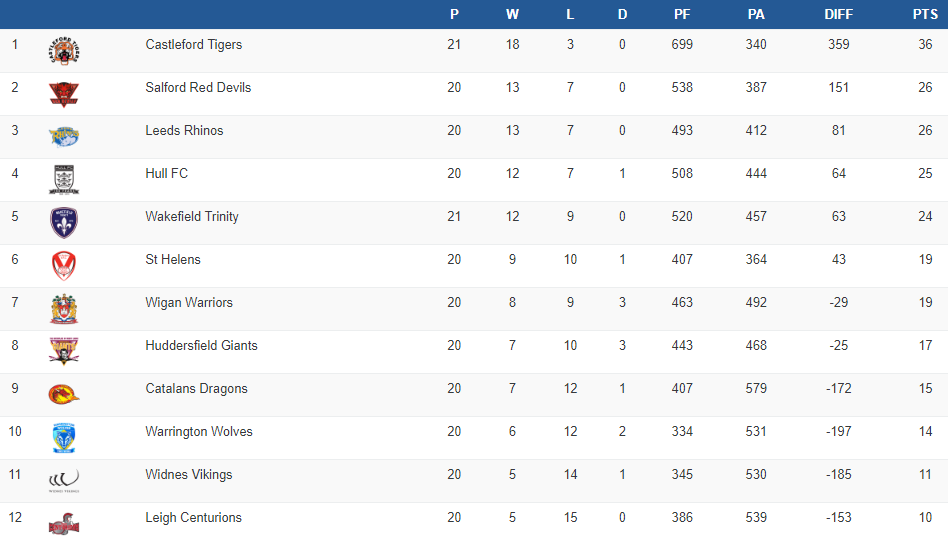
Task: Open the Leigh Centurions badge
Action: point(64,524)
